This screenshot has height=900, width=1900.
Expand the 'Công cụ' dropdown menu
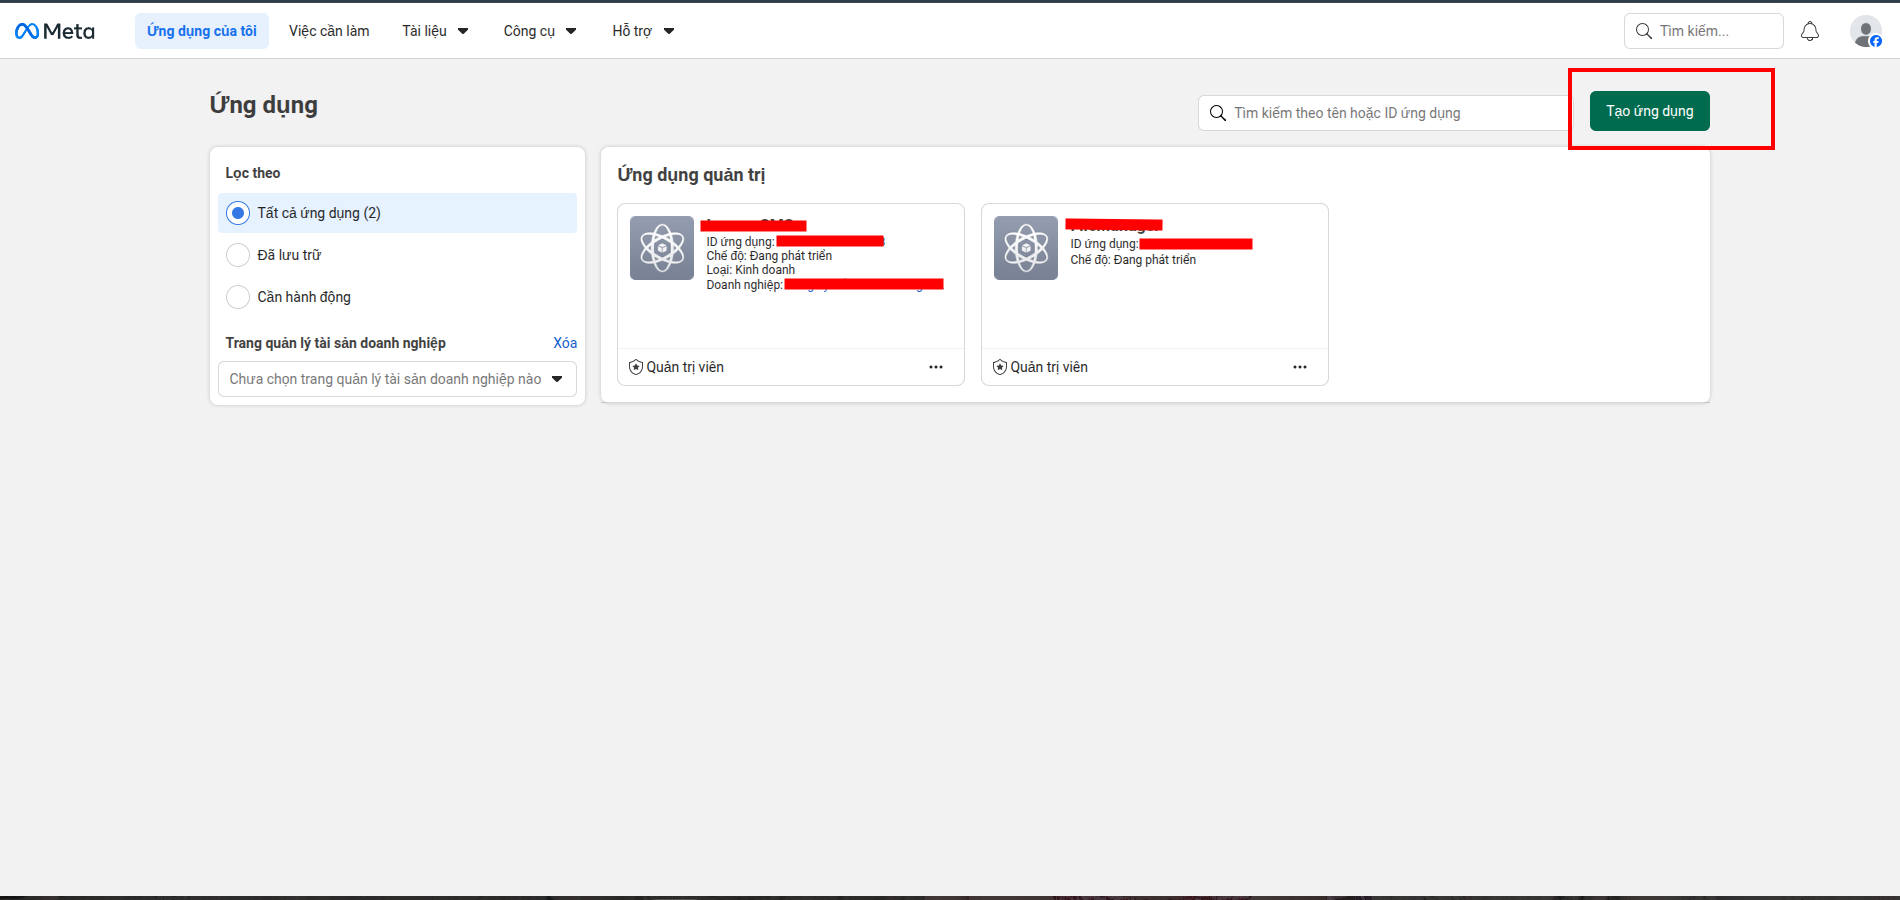point(539,31)
